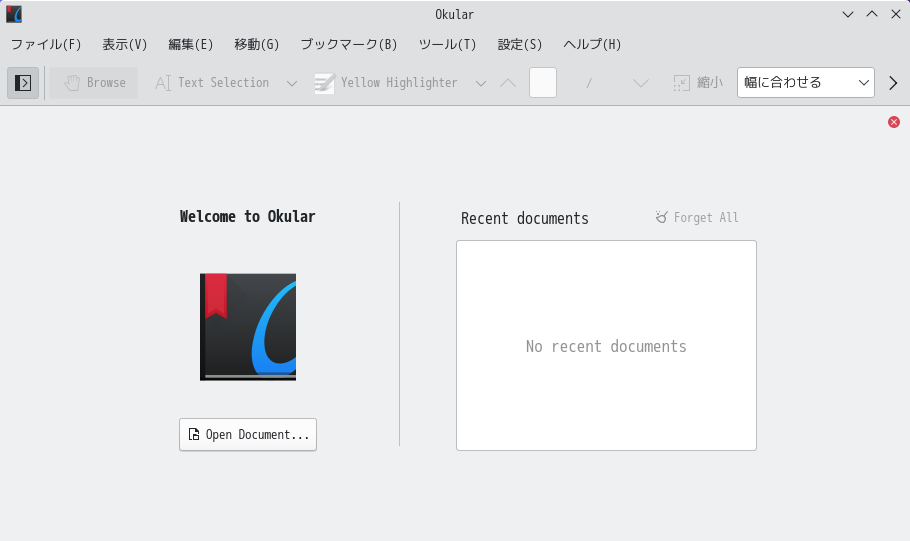Go to next page arrow
The height and width of the screenshot is (541, 910).
(x=641, y=83)
